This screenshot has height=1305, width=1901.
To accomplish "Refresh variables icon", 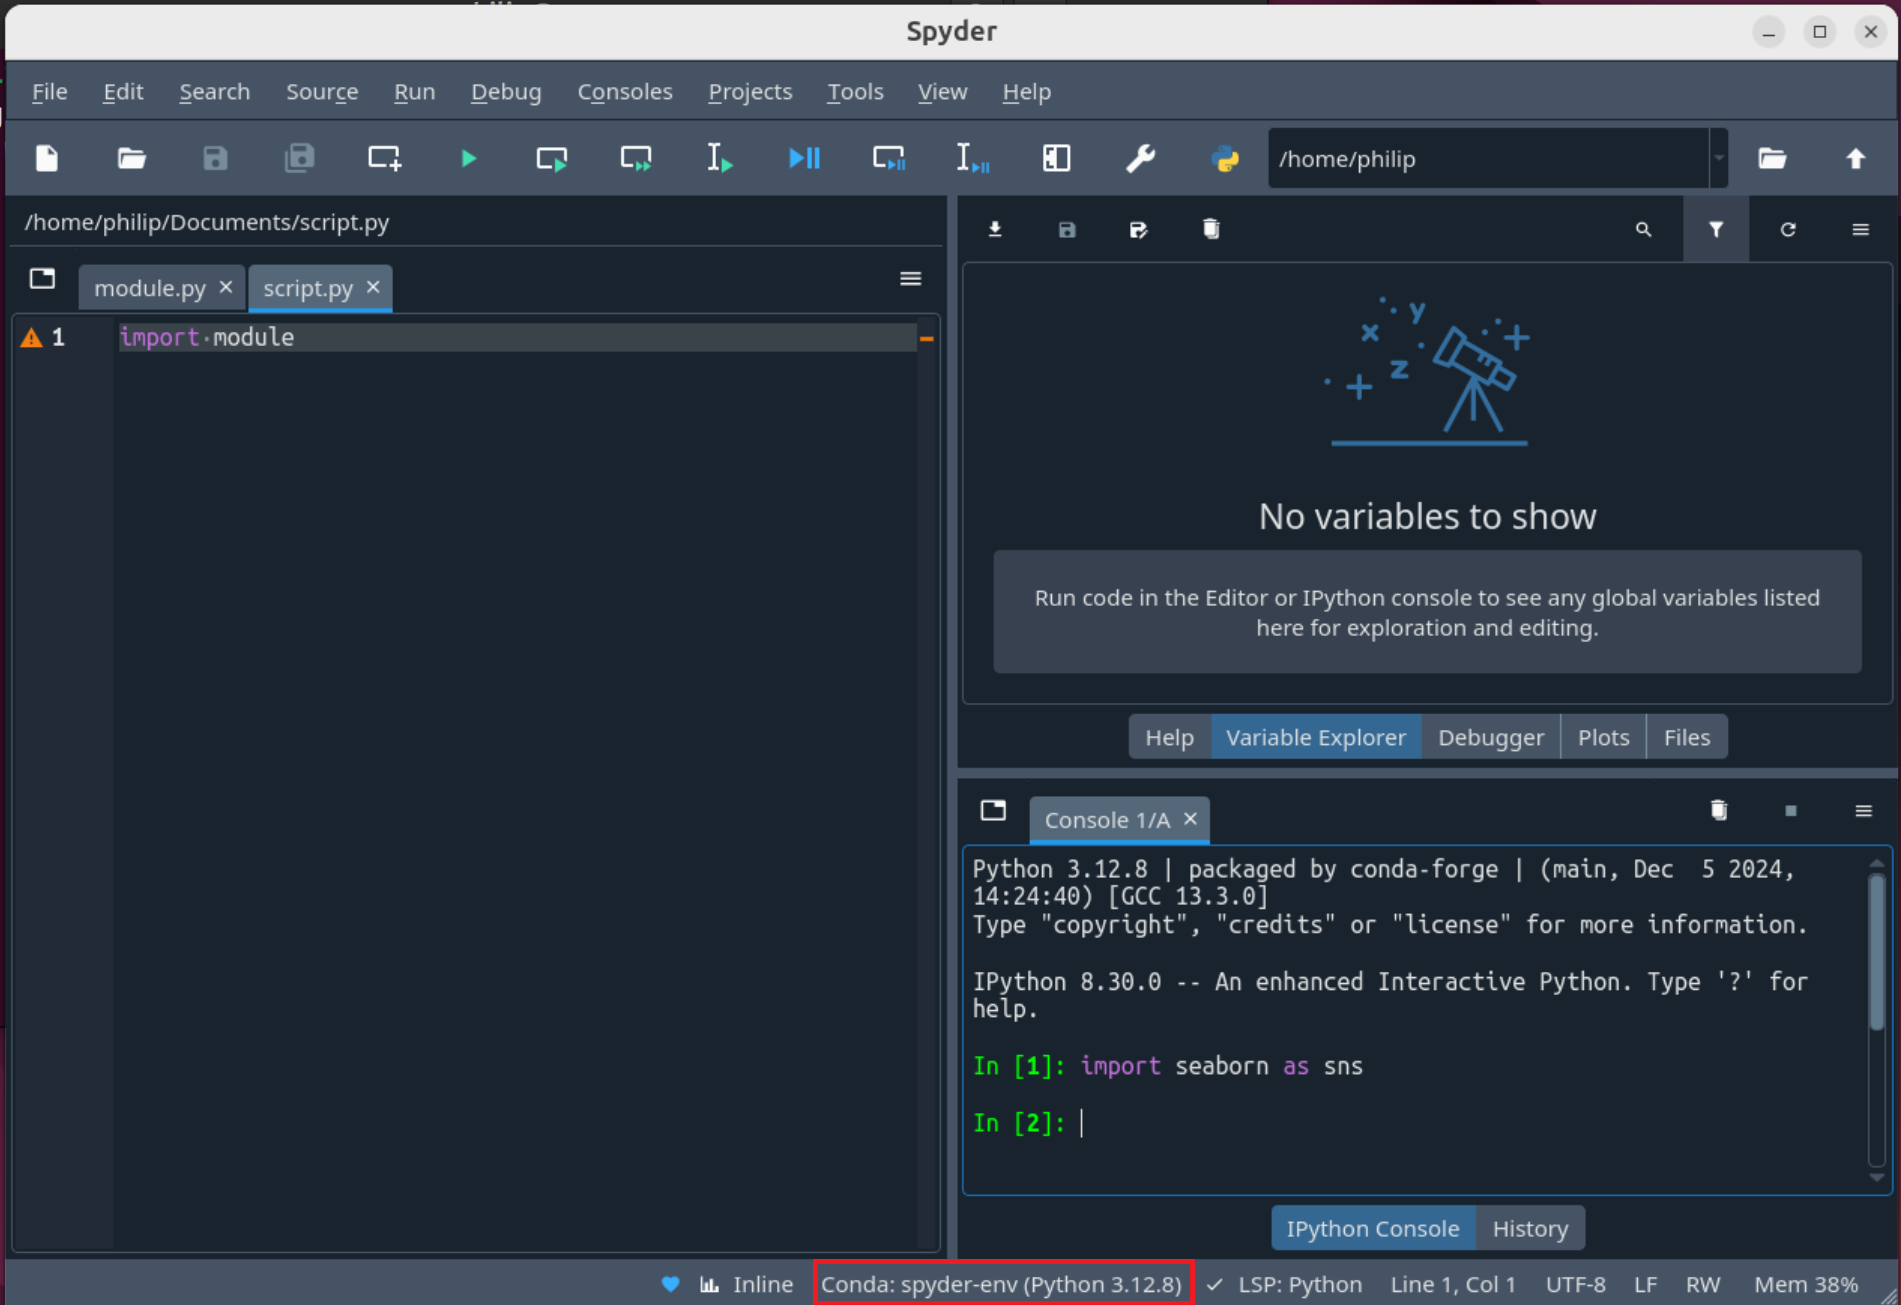I will coord(1788,229).
